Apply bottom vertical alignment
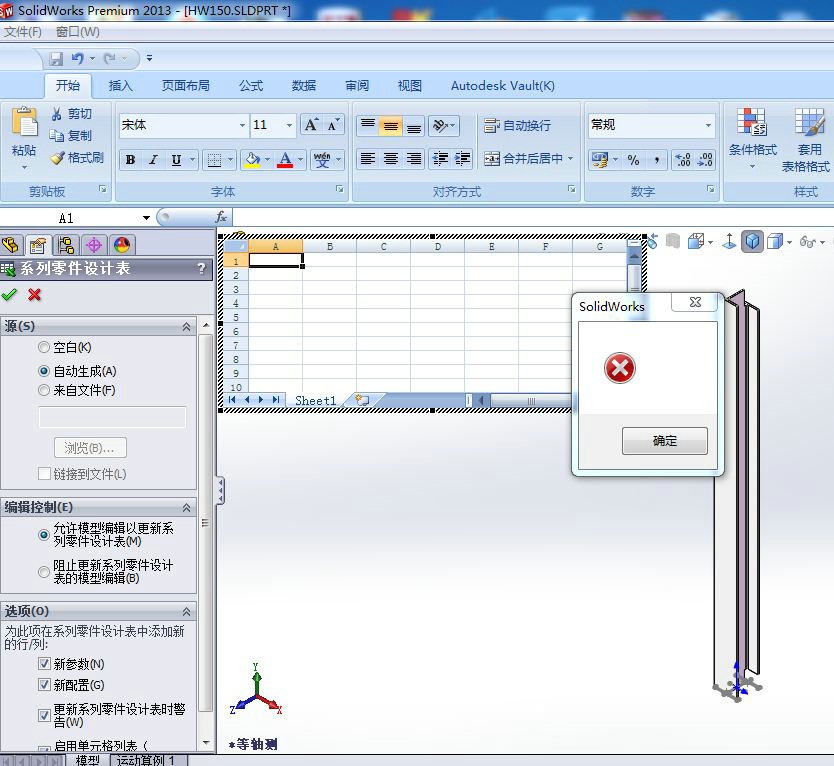This screenshot has height=766, width=834. click(413, 126)
